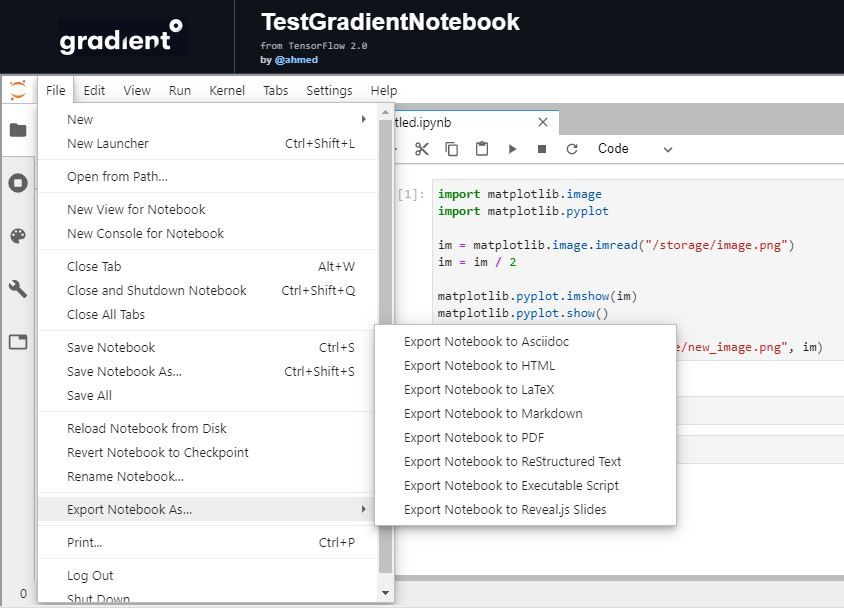Export Notebook to HTML
The height and width of the screenshot is (611, 844).
pos(525,365)
